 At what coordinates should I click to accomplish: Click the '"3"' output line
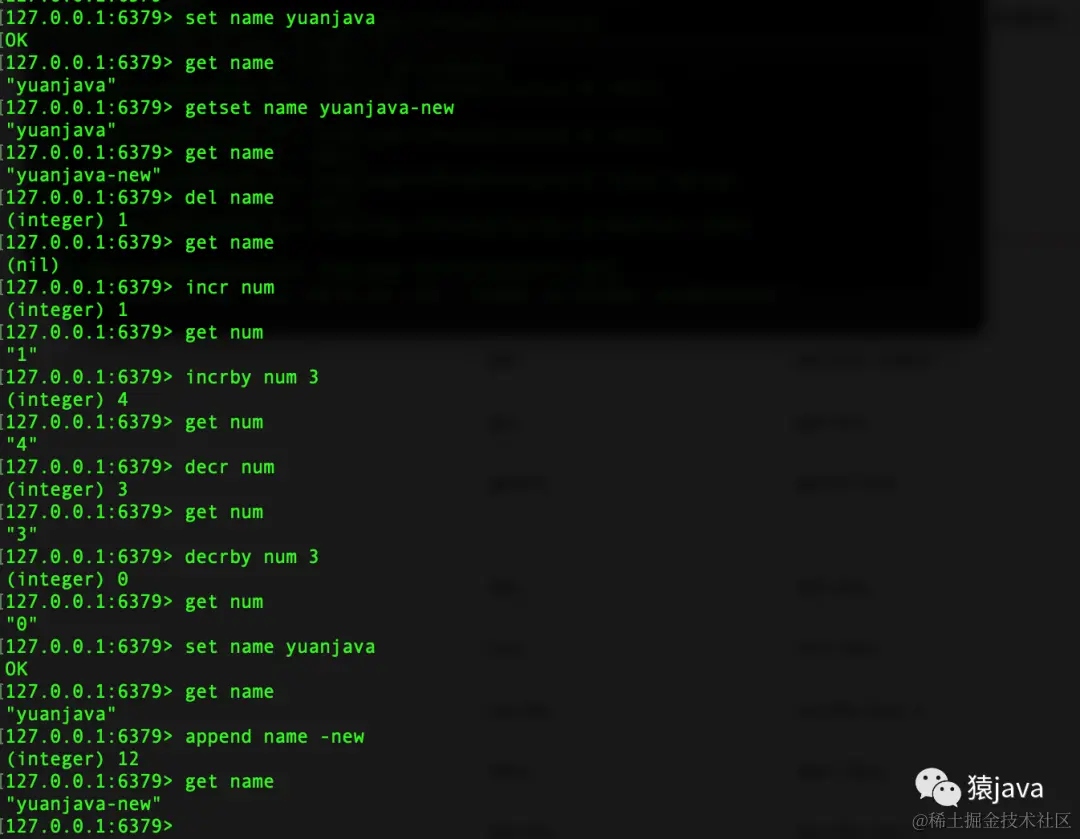pyautogui.click(x=21, y=534)
